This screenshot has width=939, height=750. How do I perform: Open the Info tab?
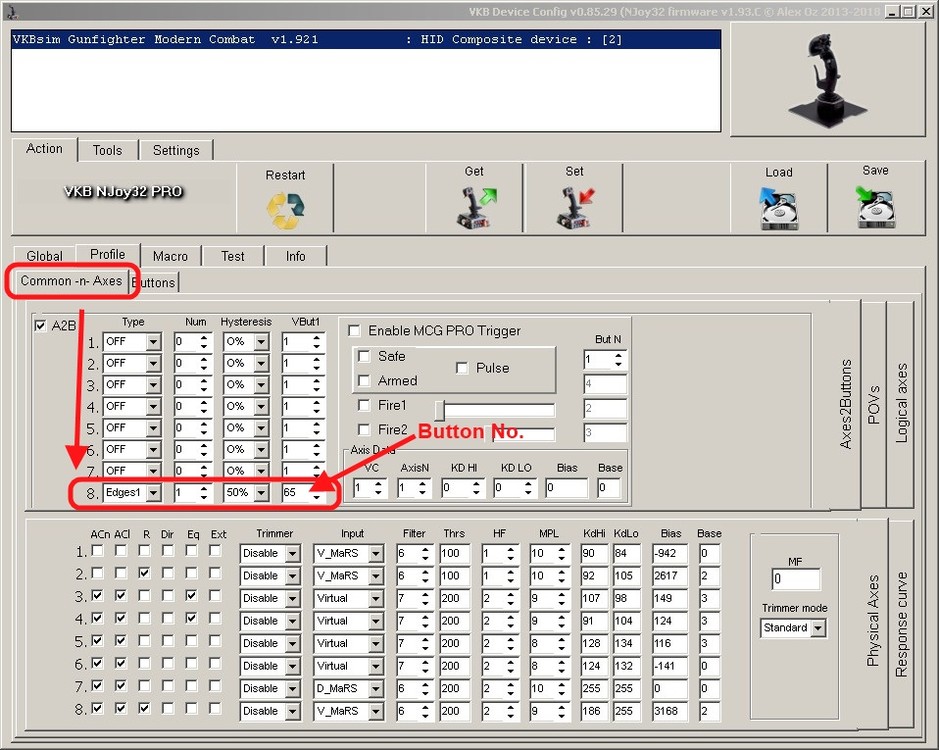point(296,256)
